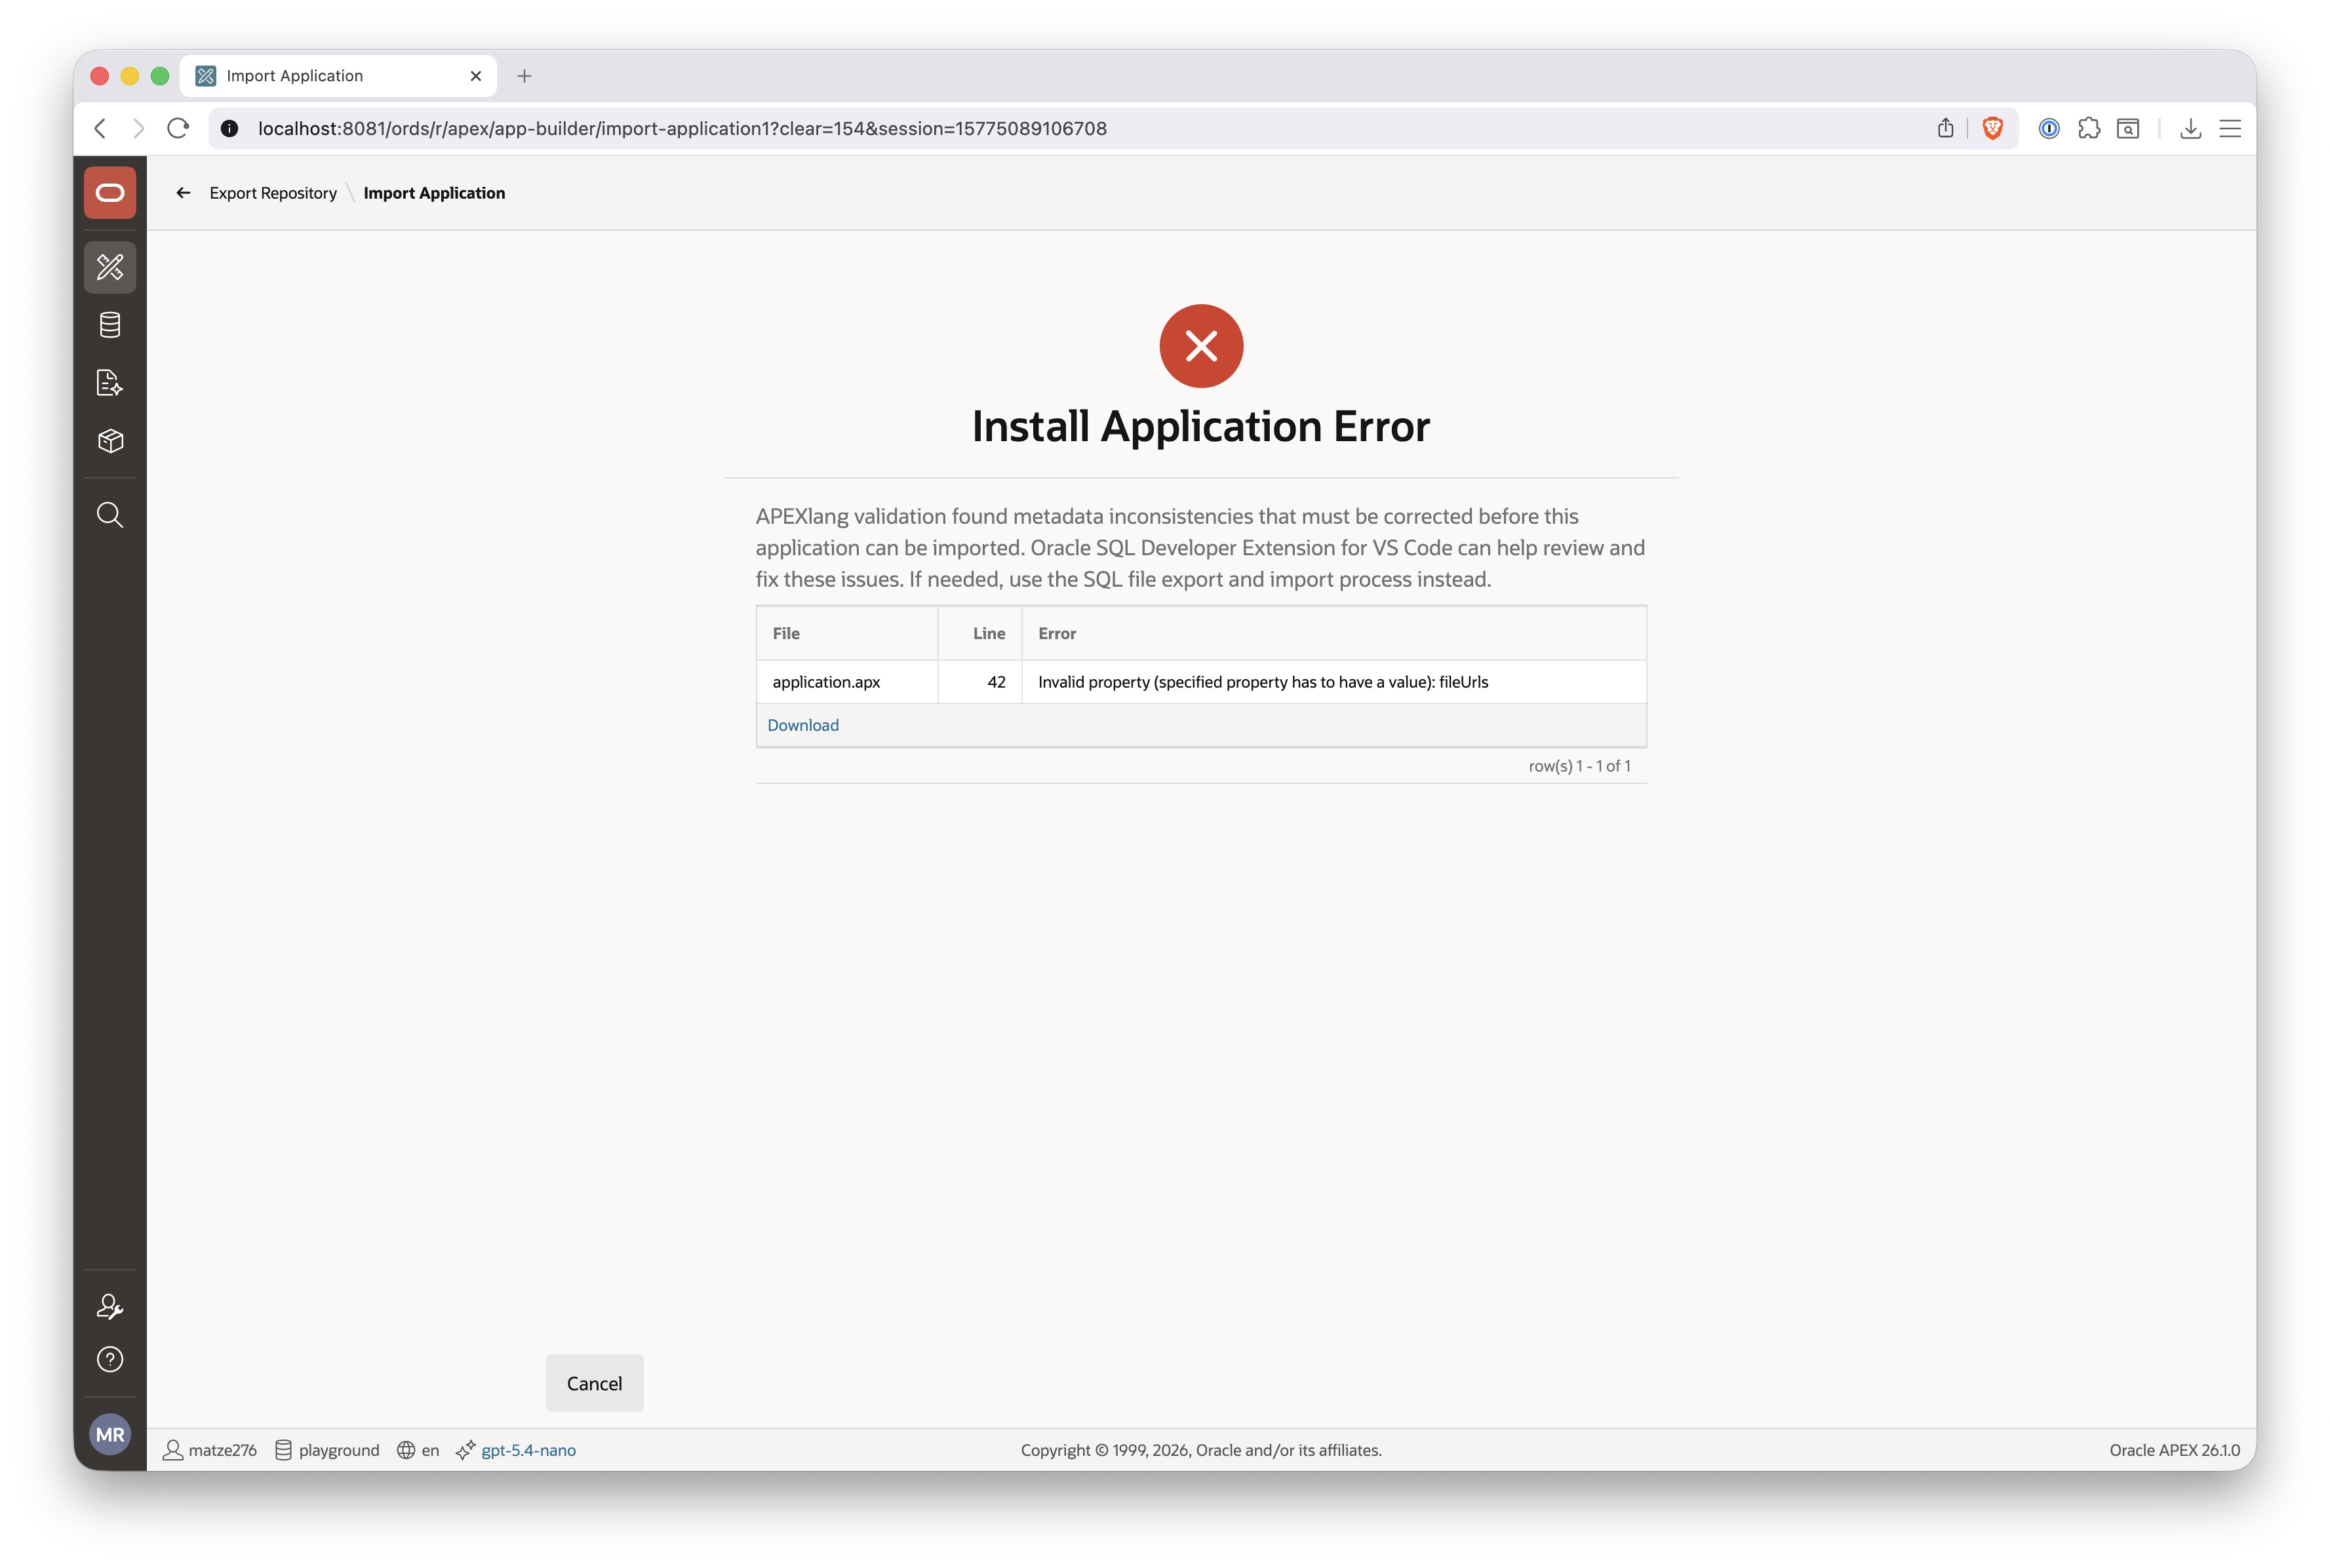This screenshot has width=2330, height=1568.
Task: Click the application.apx cell
Action: point(847,682)
